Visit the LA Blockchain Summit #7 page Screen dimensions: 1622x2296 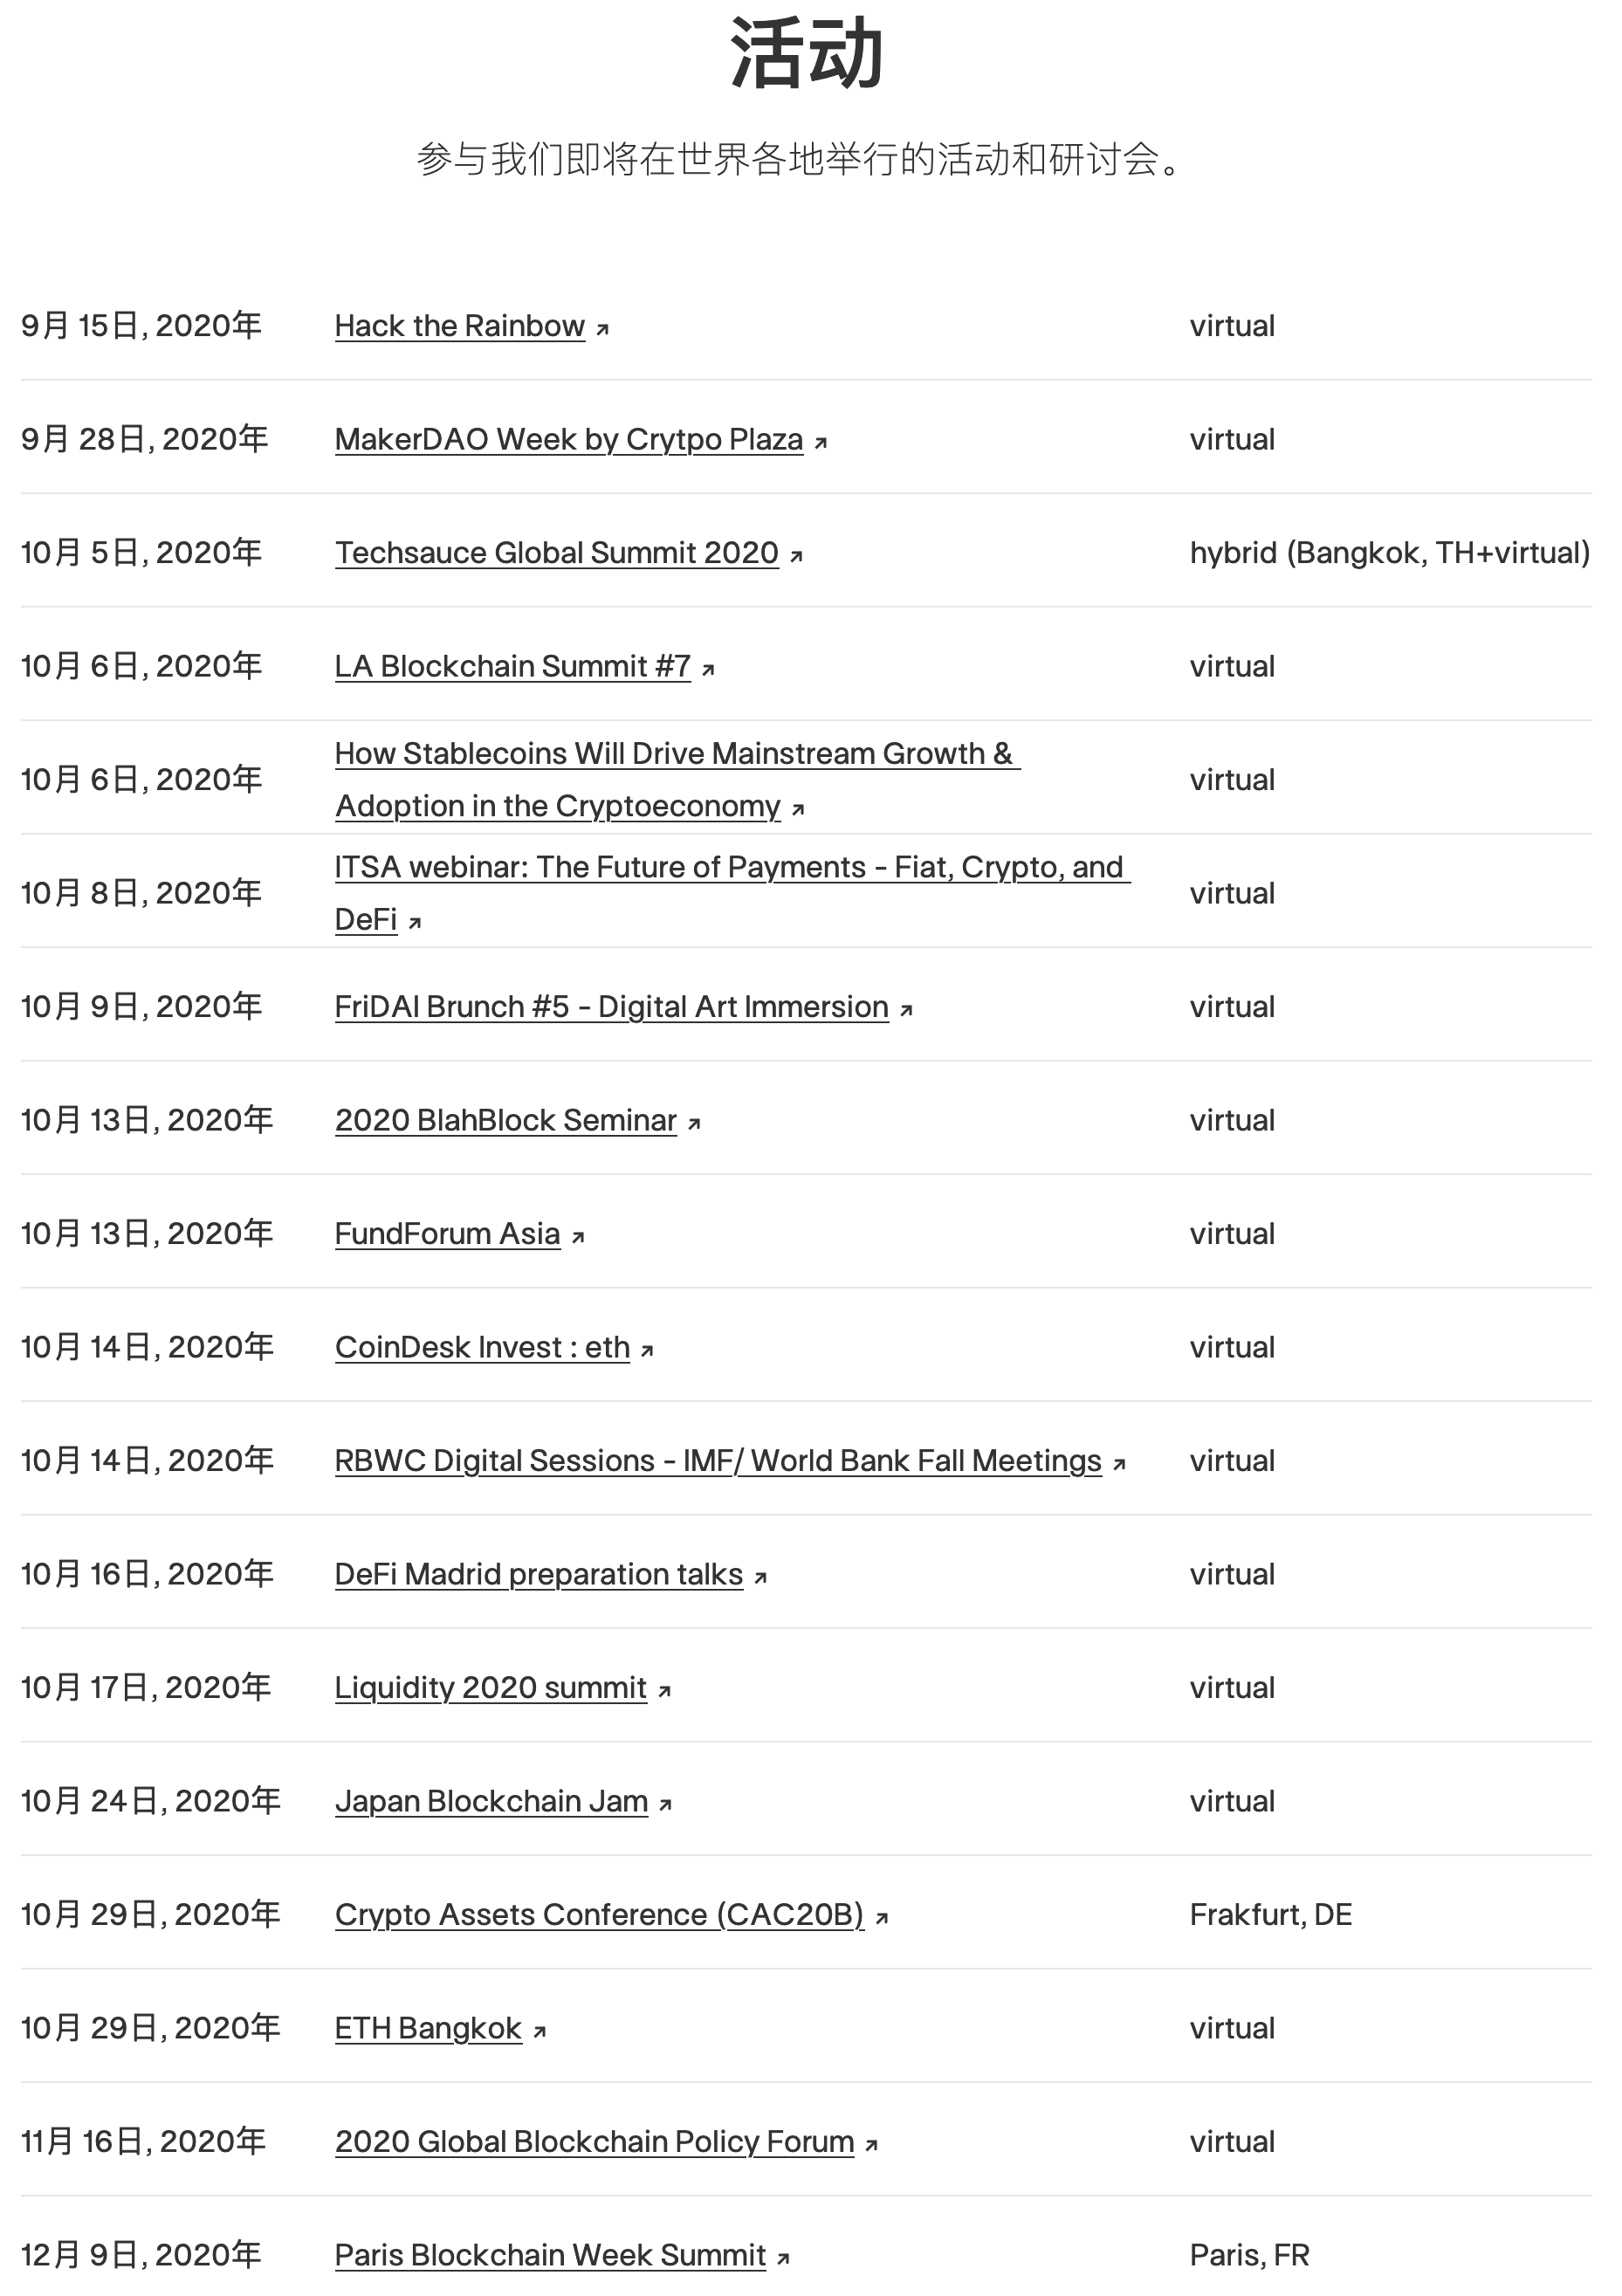coord(512,666)
